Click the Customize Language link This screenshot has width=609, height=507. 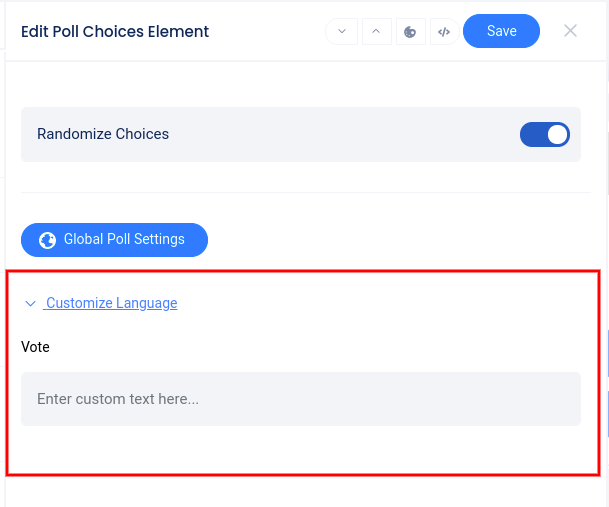[111, 303]
